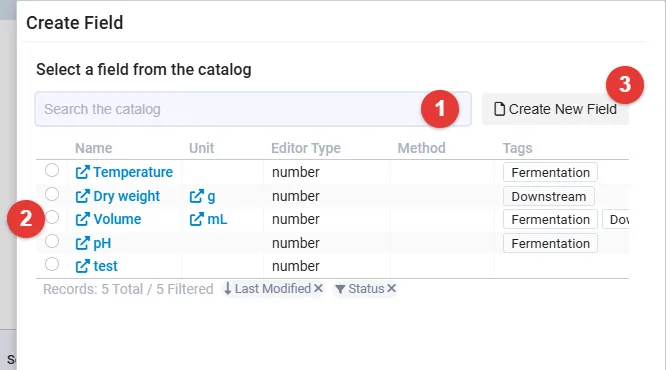
Task: Open the Dry weight field link
Action: [x=127, y=196]
